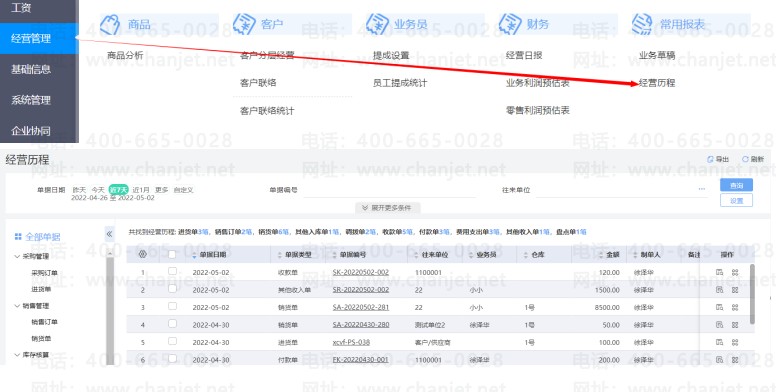Image resolution: width=776 pixels, height=392 pixels.
Task: Click the 查询 search button
Action: (736, 185)
